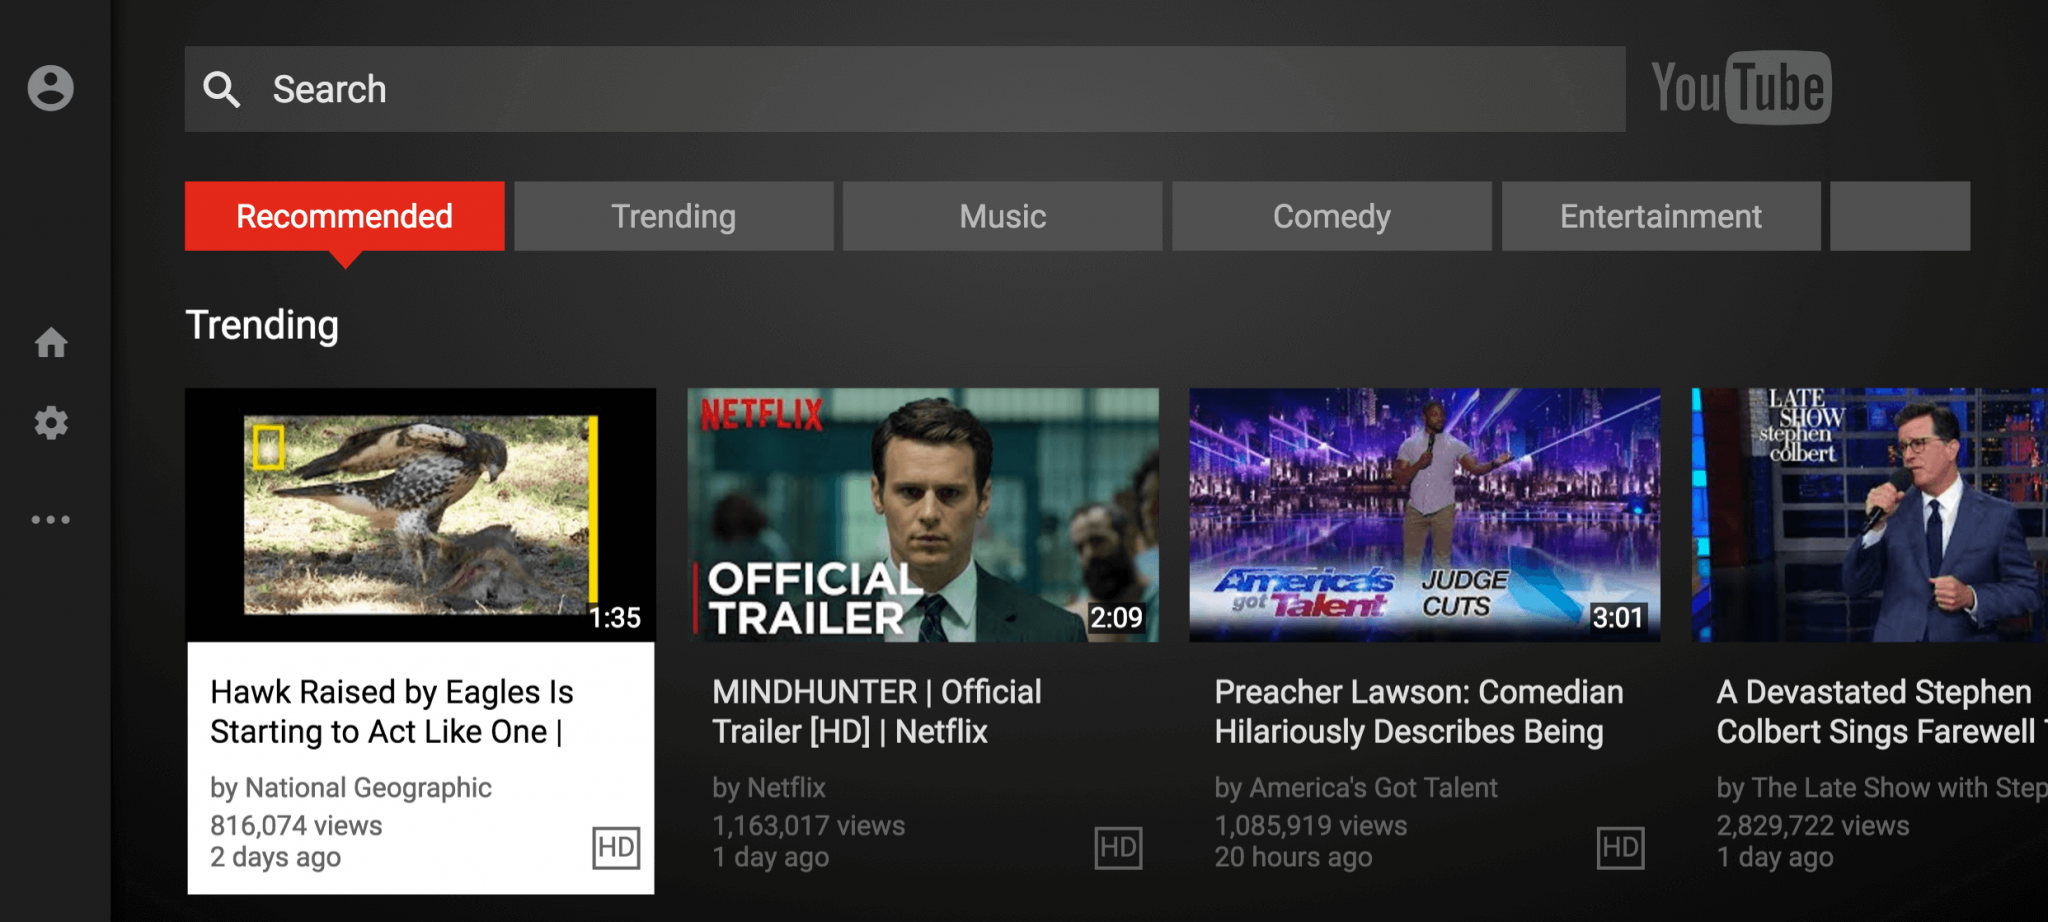Image resolution: width=2048 pixels, height=922 pixels.
Task: Open the MINDHUNTER official trailer thumbnail
Action: pos(923,515)
